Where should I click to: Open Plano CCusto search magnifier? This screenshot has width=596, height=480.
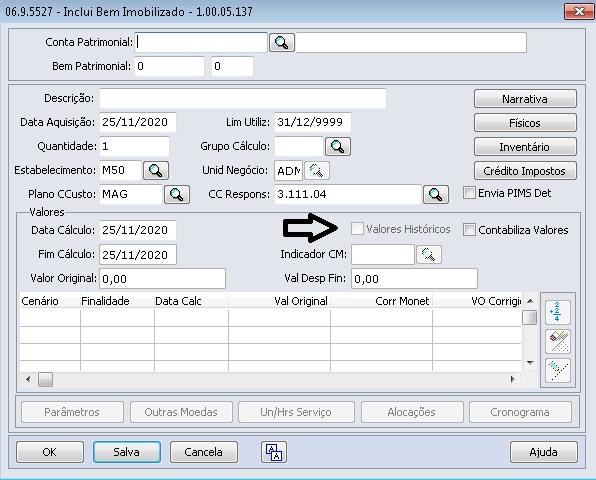(177, 194)
